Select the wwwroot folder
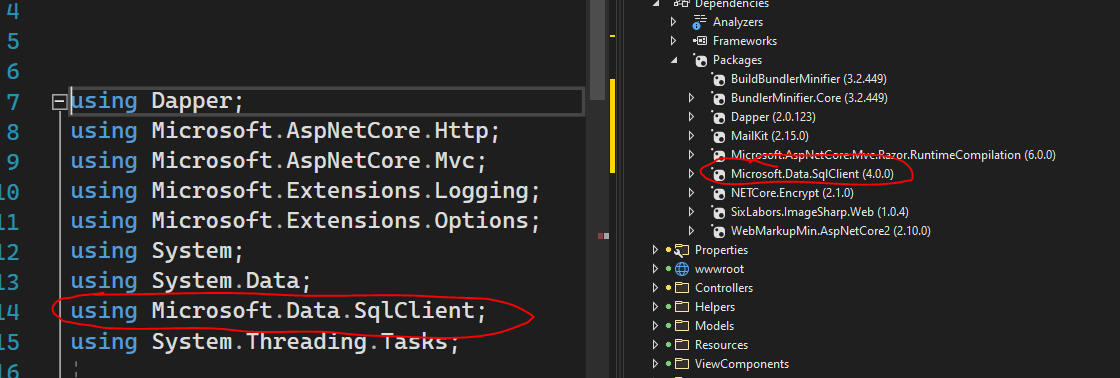Image resolution: width=1120 pixels, height=378 pixels. tap(718, 269)
